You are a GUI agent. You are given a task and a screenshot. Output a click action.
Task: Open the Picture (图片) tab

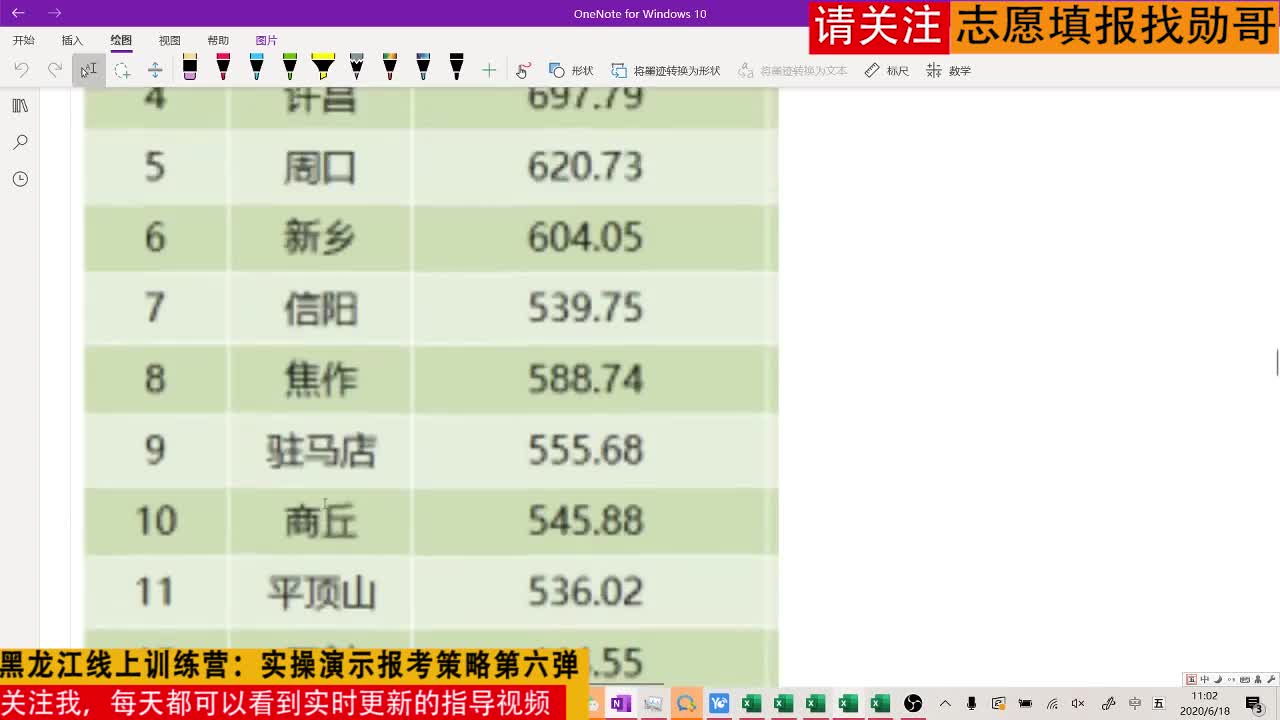coord(266,40)
